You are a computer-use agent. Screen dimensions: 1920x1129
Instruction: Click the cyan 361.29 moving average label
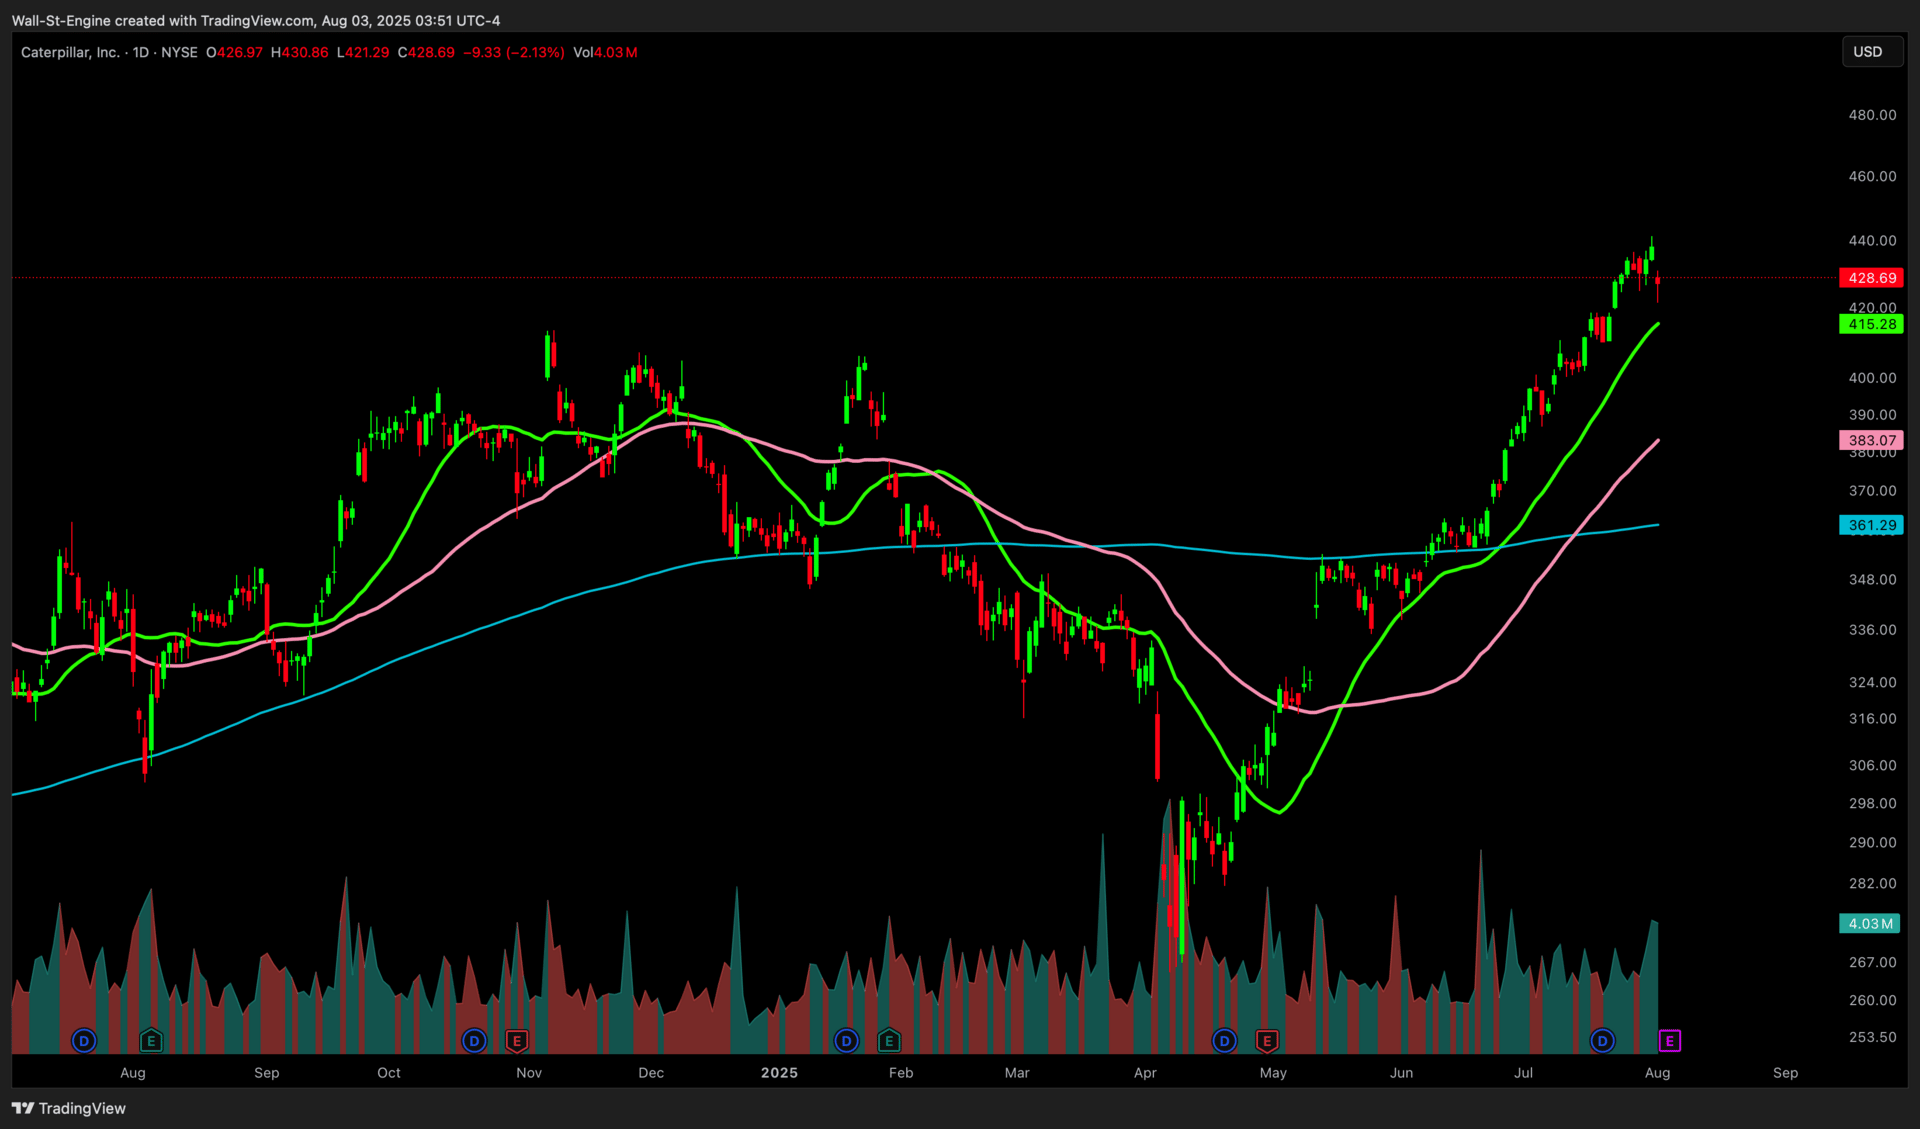pyautogui.click(x=1871, y=525)
